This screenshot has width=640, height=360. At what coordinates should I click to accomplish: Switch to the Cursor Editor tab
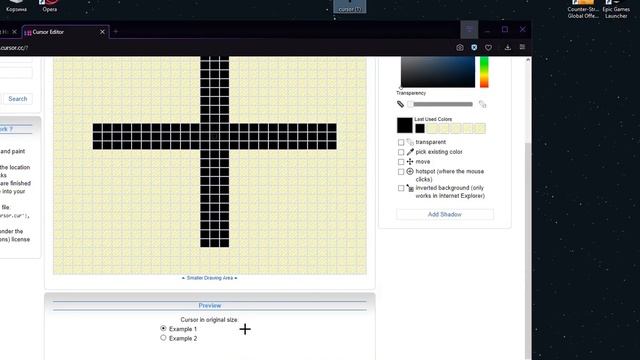pos(65,32)
